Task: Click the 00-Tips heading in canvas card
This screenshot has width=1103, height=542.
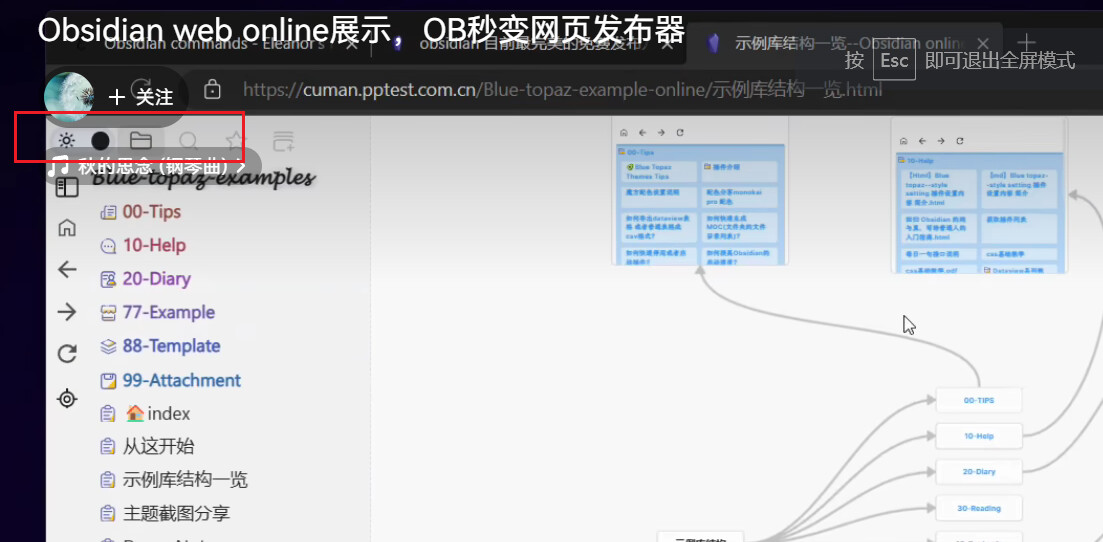Action: point(640,152)
